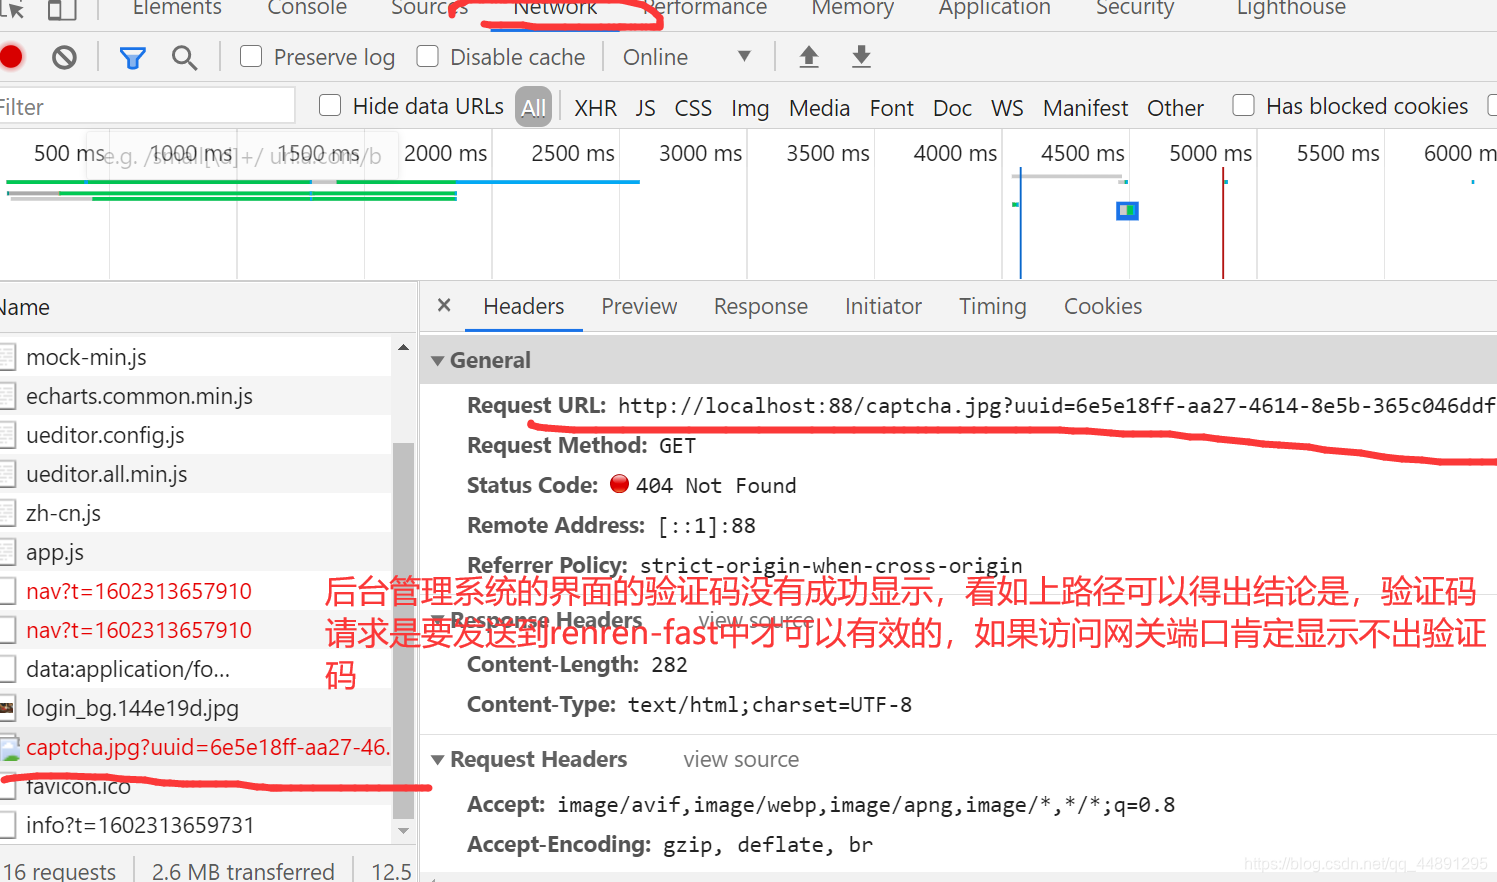Switch to the Console panel tab
1497x882 pixels.
[x=307, y=8]
